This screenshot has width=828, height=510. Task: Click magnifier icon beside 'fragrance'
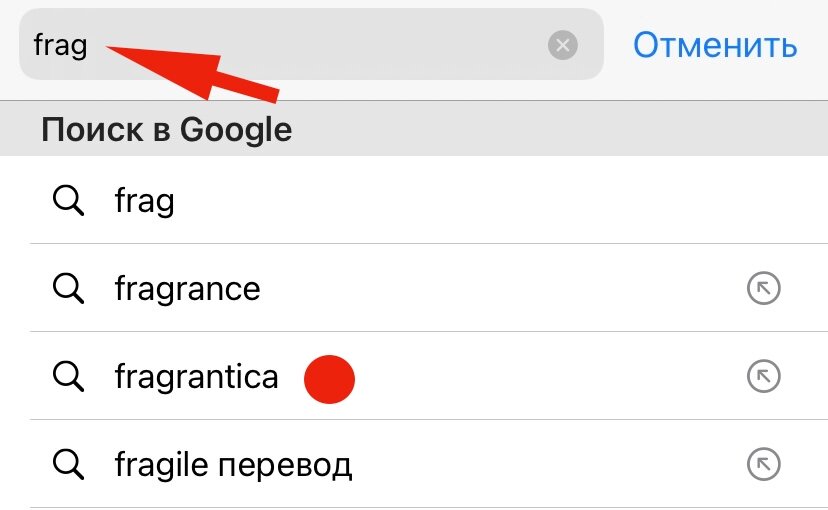[x=68, y=289]
